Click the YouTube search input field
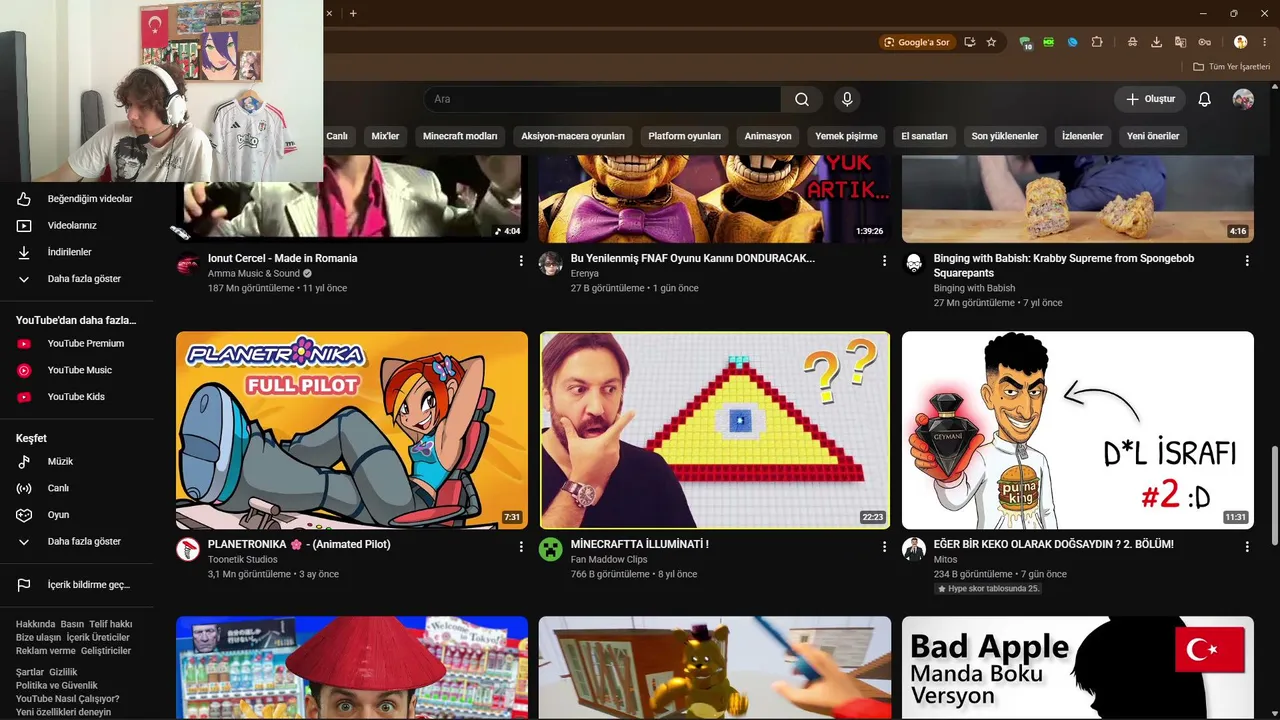Image resolution: width=1280 pixels, height=720 pixels. tap(603, 99)
